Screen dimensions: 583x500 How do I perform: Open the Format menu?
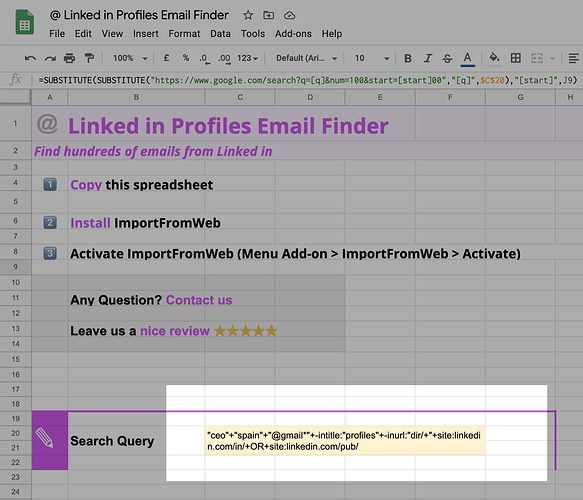click(184, 34)
